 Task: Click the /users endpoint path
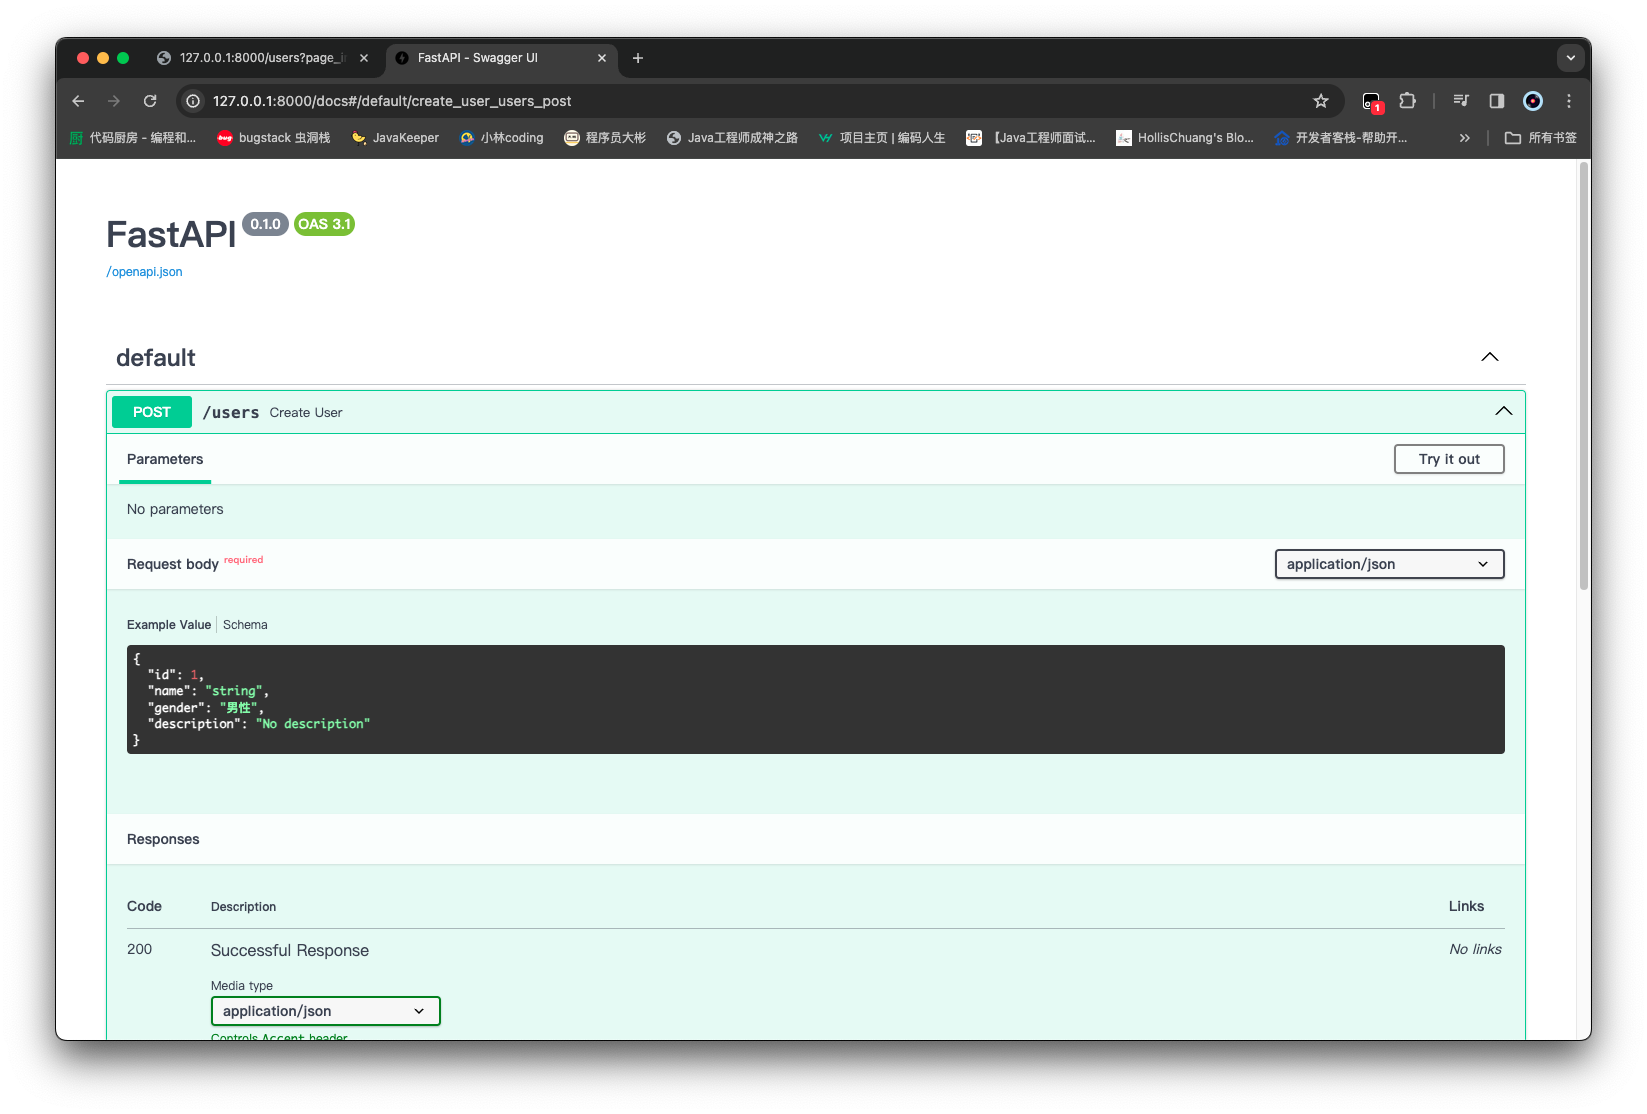[x=231, y=413]
